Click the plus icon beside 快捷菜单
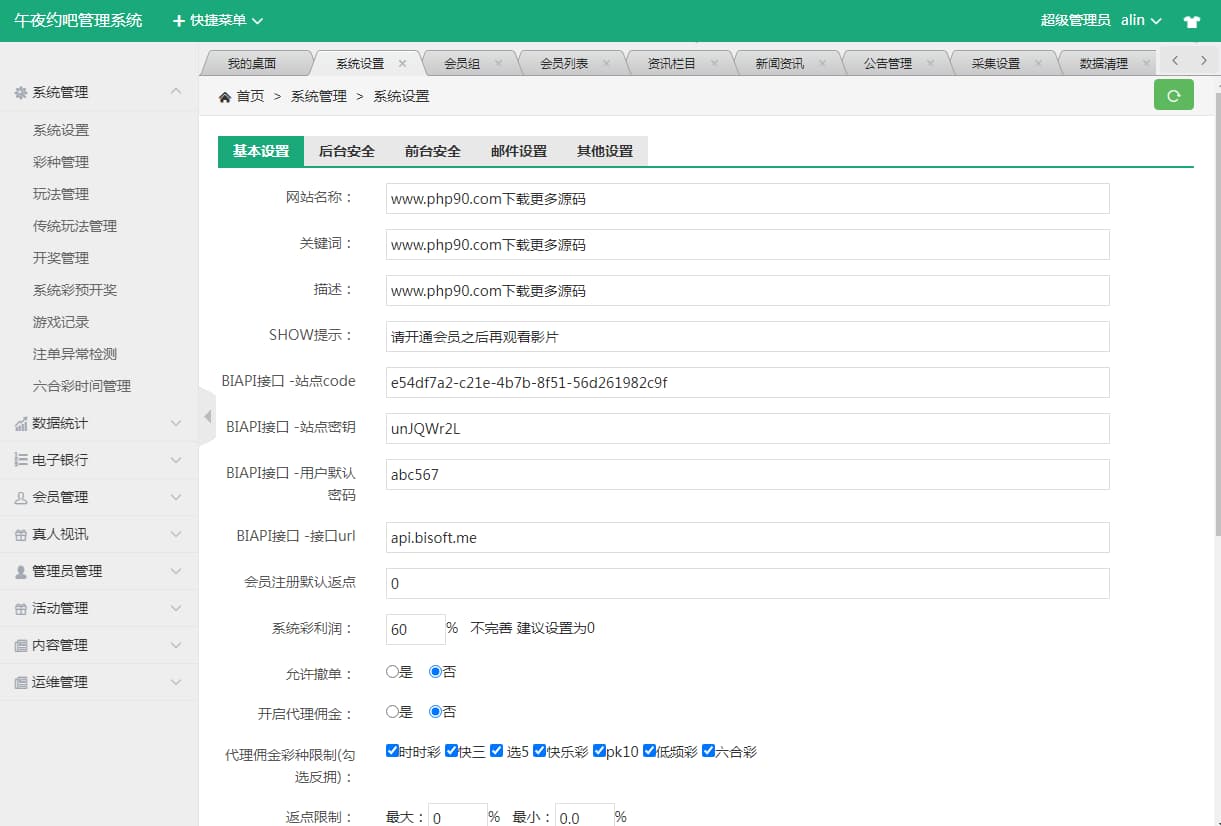Viewport: 1221px width, 826px height. point(179,21)
